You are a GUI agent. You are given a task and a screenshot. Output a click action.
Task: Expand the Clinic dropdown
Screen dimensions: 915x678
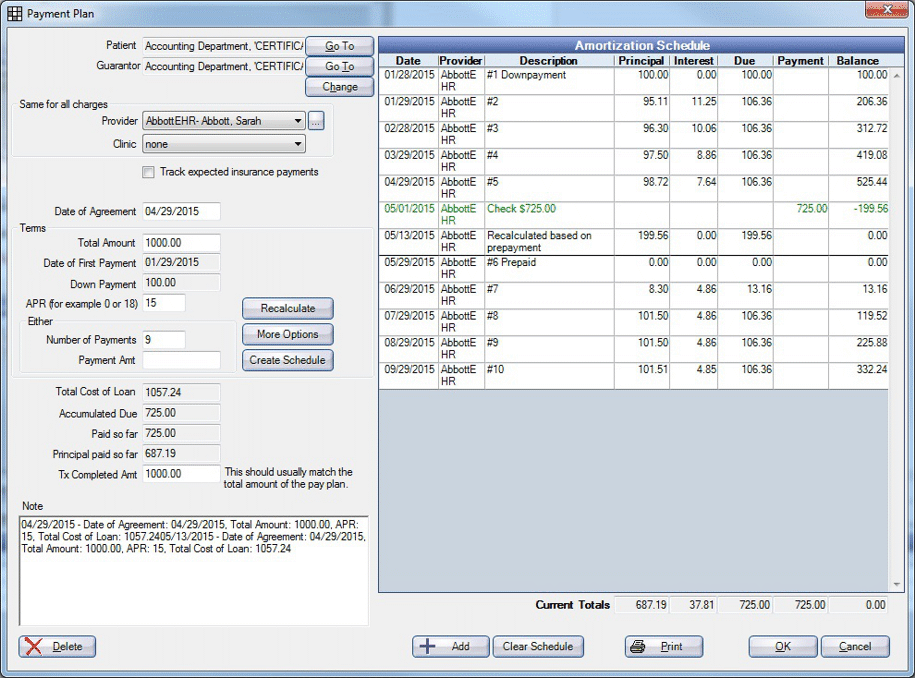pyautogui.click(x=298, y=144)
